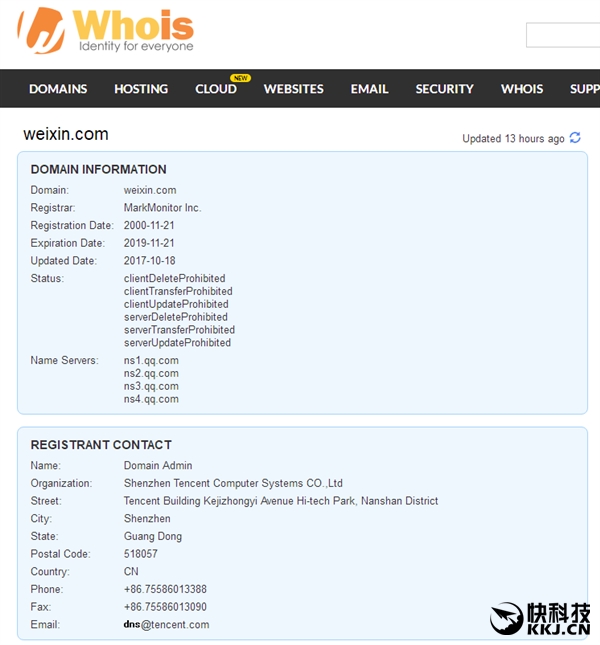Screen dimensions: 600x645
Task: Click the REGISTRANT CONTACT heading
Action: (x=101, y=445)
